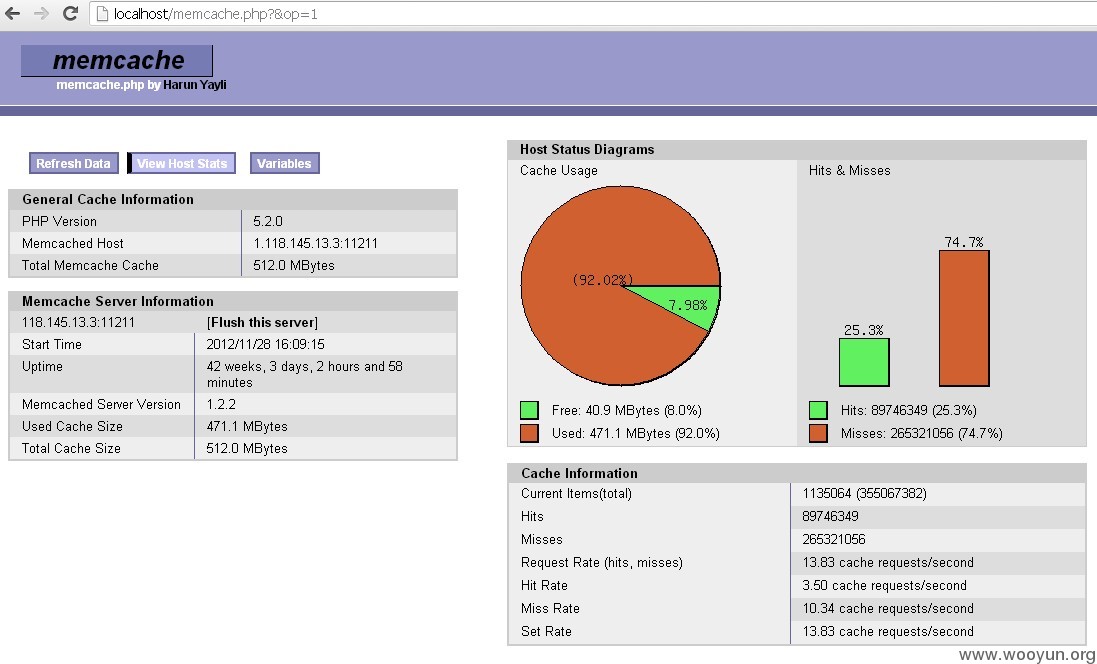The image size is (1097, 664).
Task: Click the Hits & Misses chart title
Action: (x=849, y=171)
